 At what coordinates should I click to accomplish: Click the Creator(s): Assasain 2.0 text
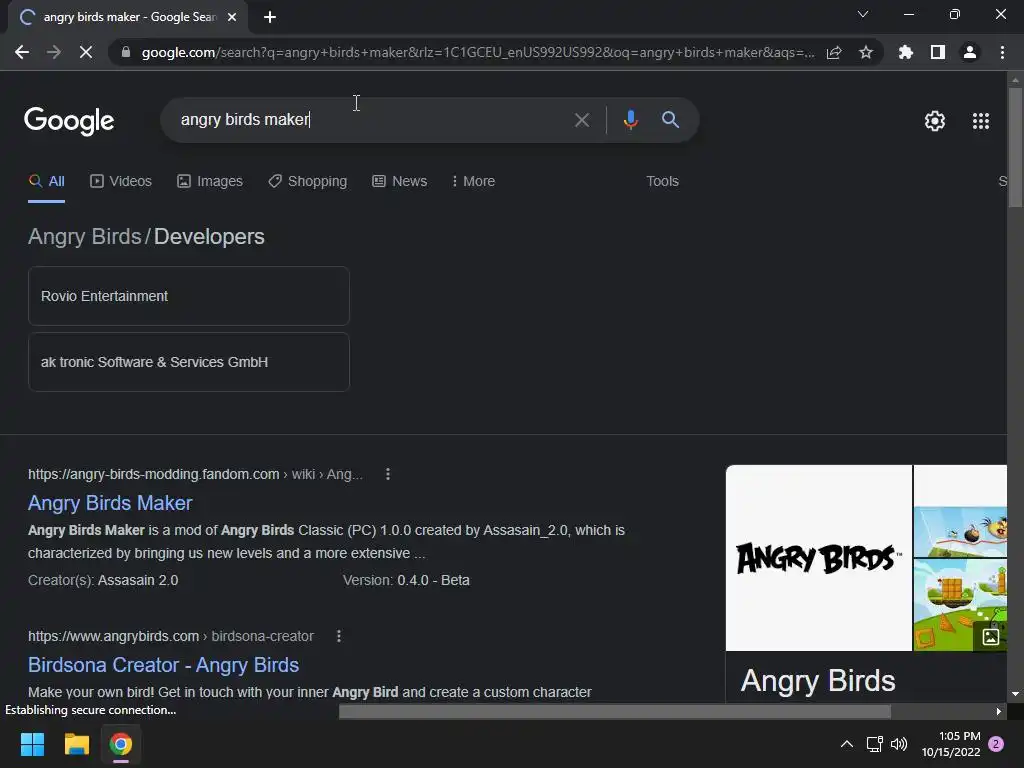pos(103,580)
